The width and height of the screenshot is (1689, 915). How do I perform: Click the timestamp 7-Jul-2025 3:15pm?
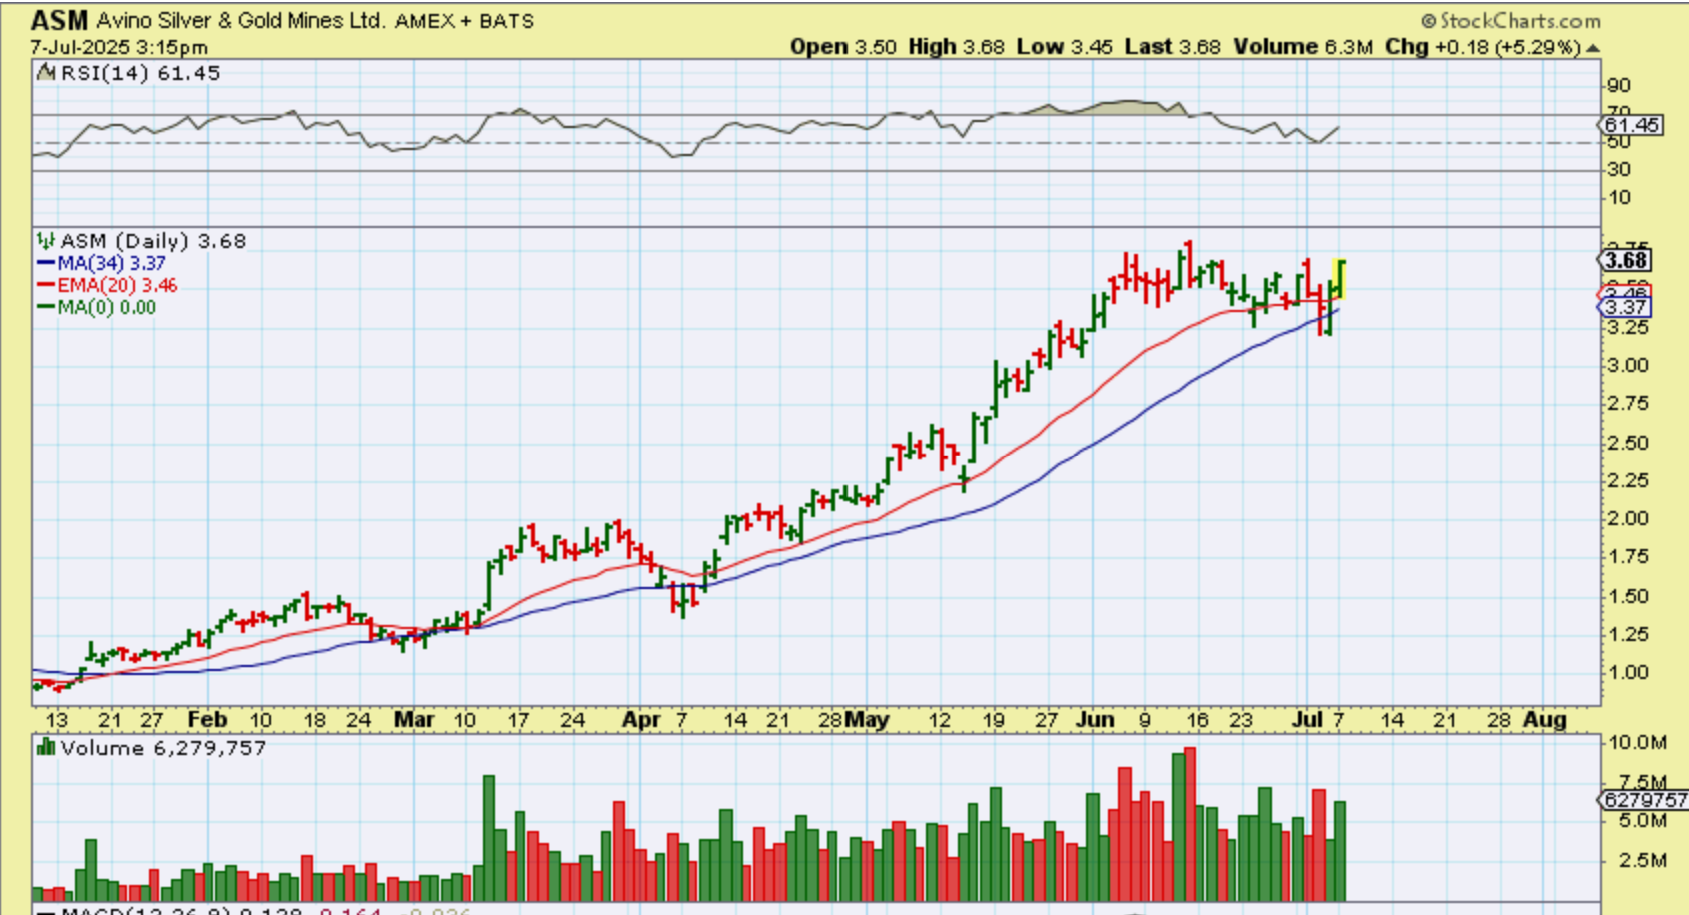118,47
